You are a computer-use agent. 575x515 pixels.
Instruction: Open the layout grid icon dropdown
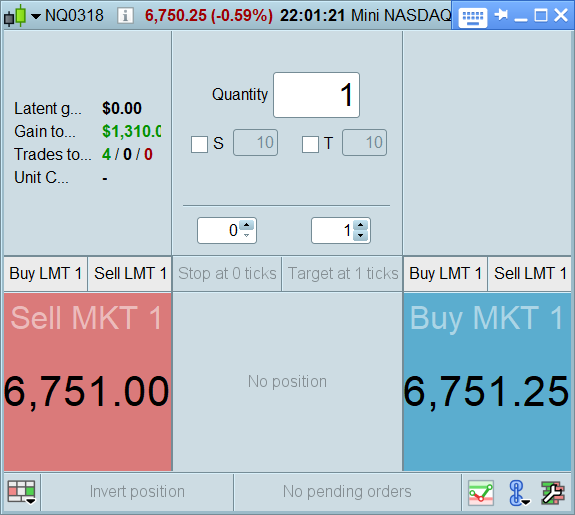click(x=22, y=492)
